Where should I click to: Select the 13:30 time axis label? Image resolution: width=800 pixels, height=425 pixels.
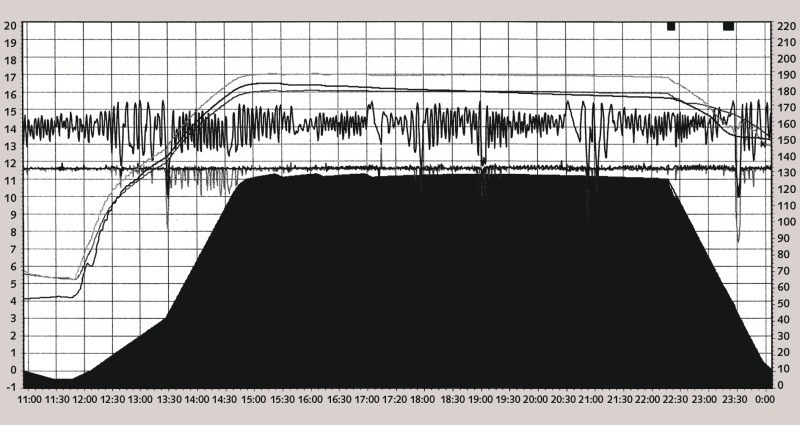pyautogui.click(x=170, y=399)
